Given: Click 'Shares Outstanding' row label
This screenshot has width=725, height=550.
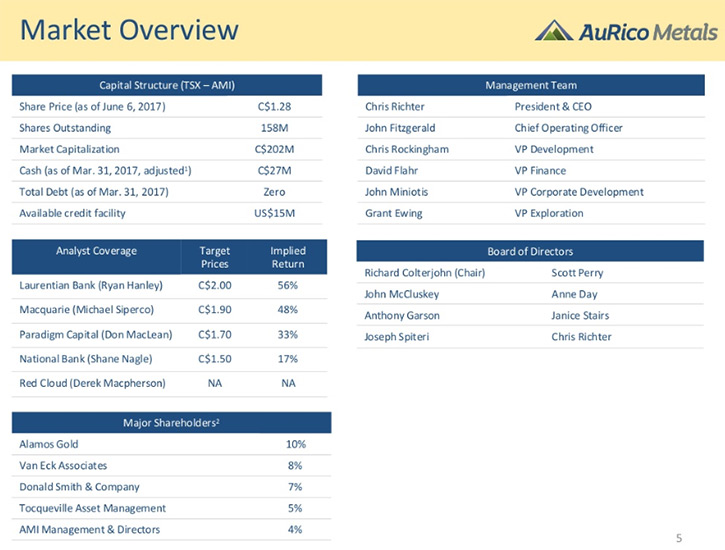Looking at the screenshot, I should [x=65, y=128].
